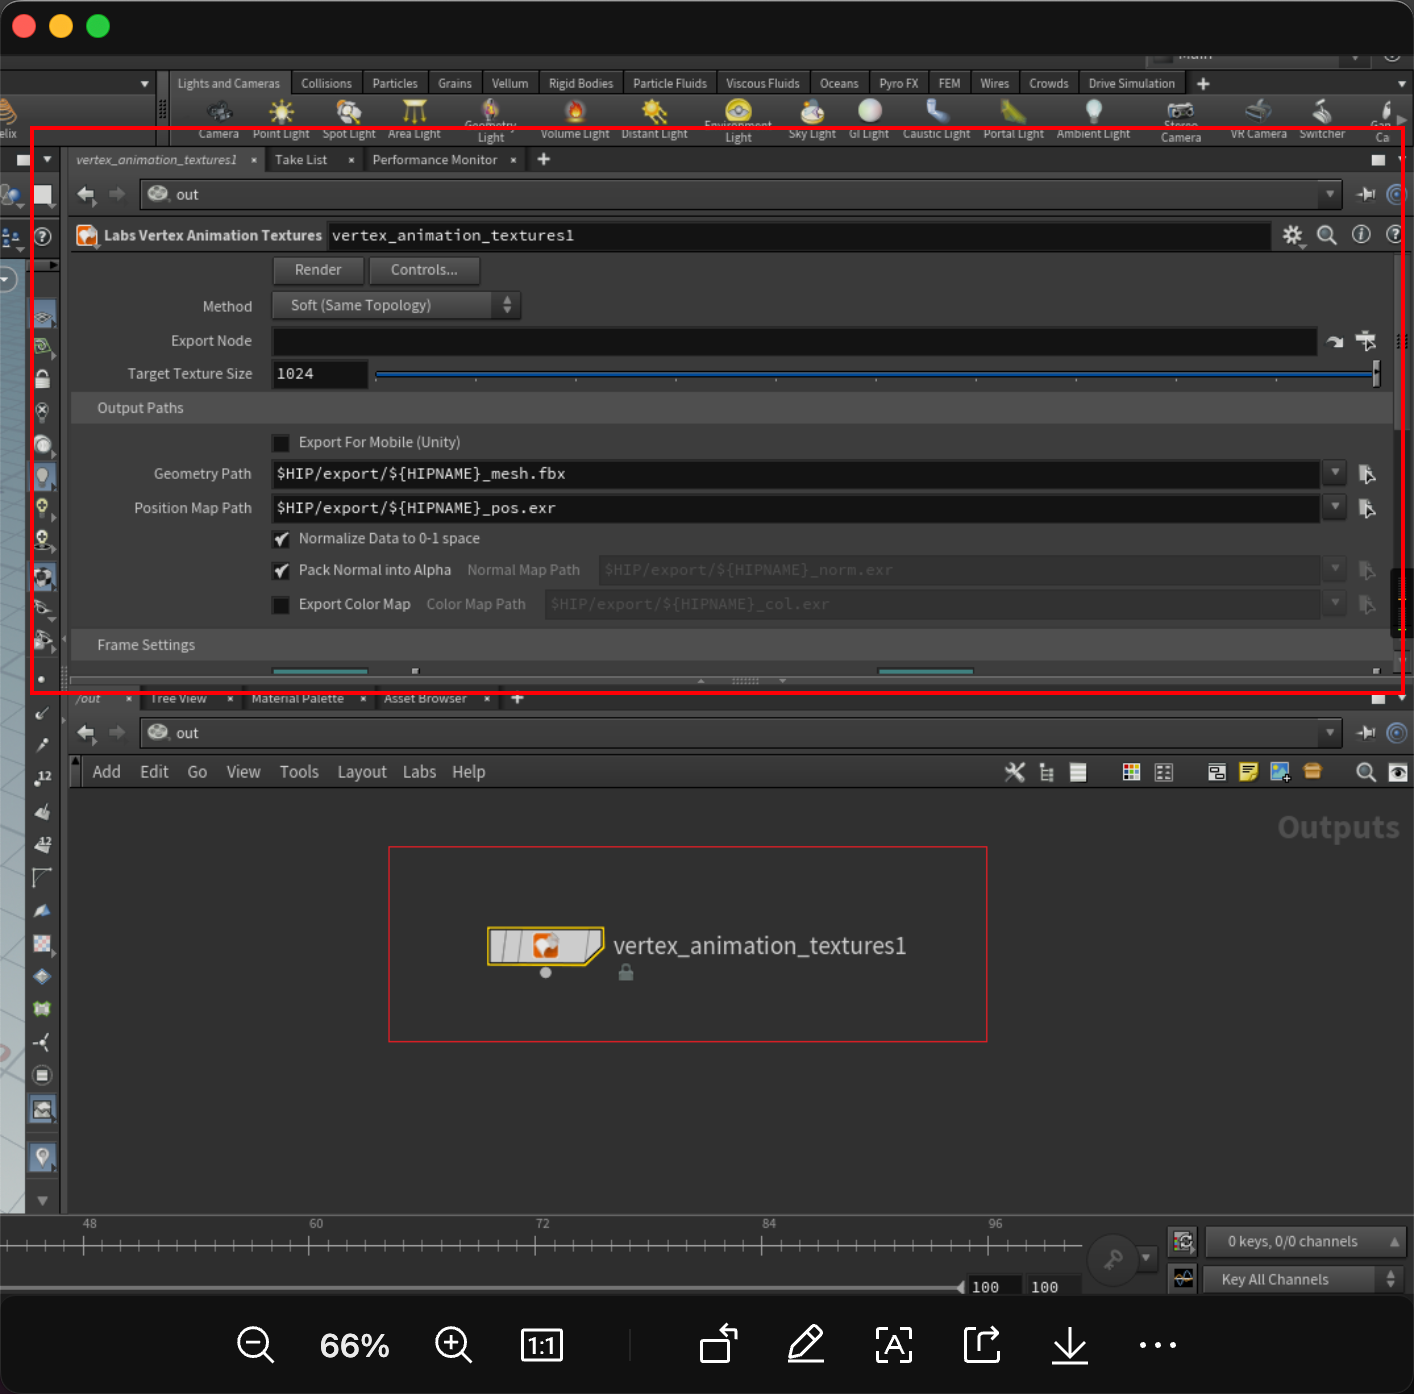Select the Caustic Light shelf tool
The height and width of the screenshot is (1394, 1414).
click(937, 120)
